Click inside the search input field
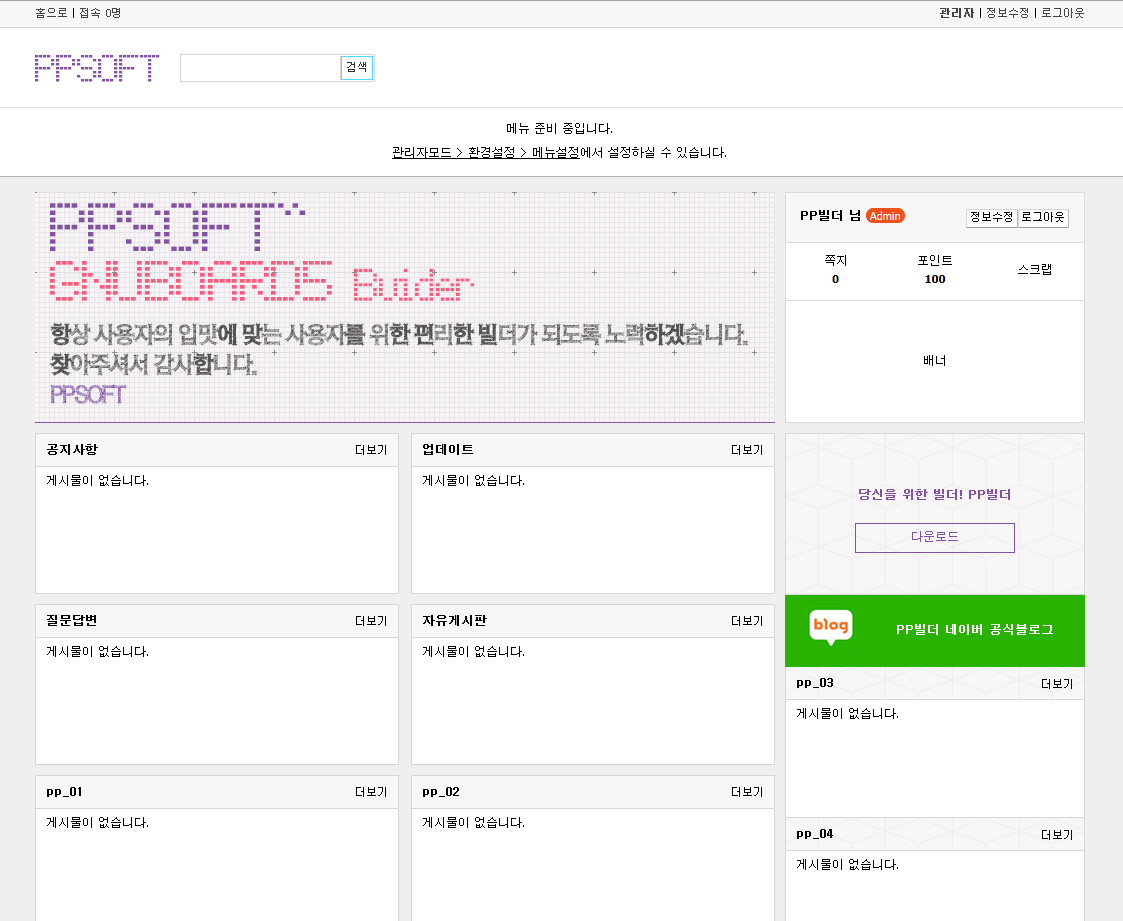This screenshot has height=921, width=1123. 258,68
